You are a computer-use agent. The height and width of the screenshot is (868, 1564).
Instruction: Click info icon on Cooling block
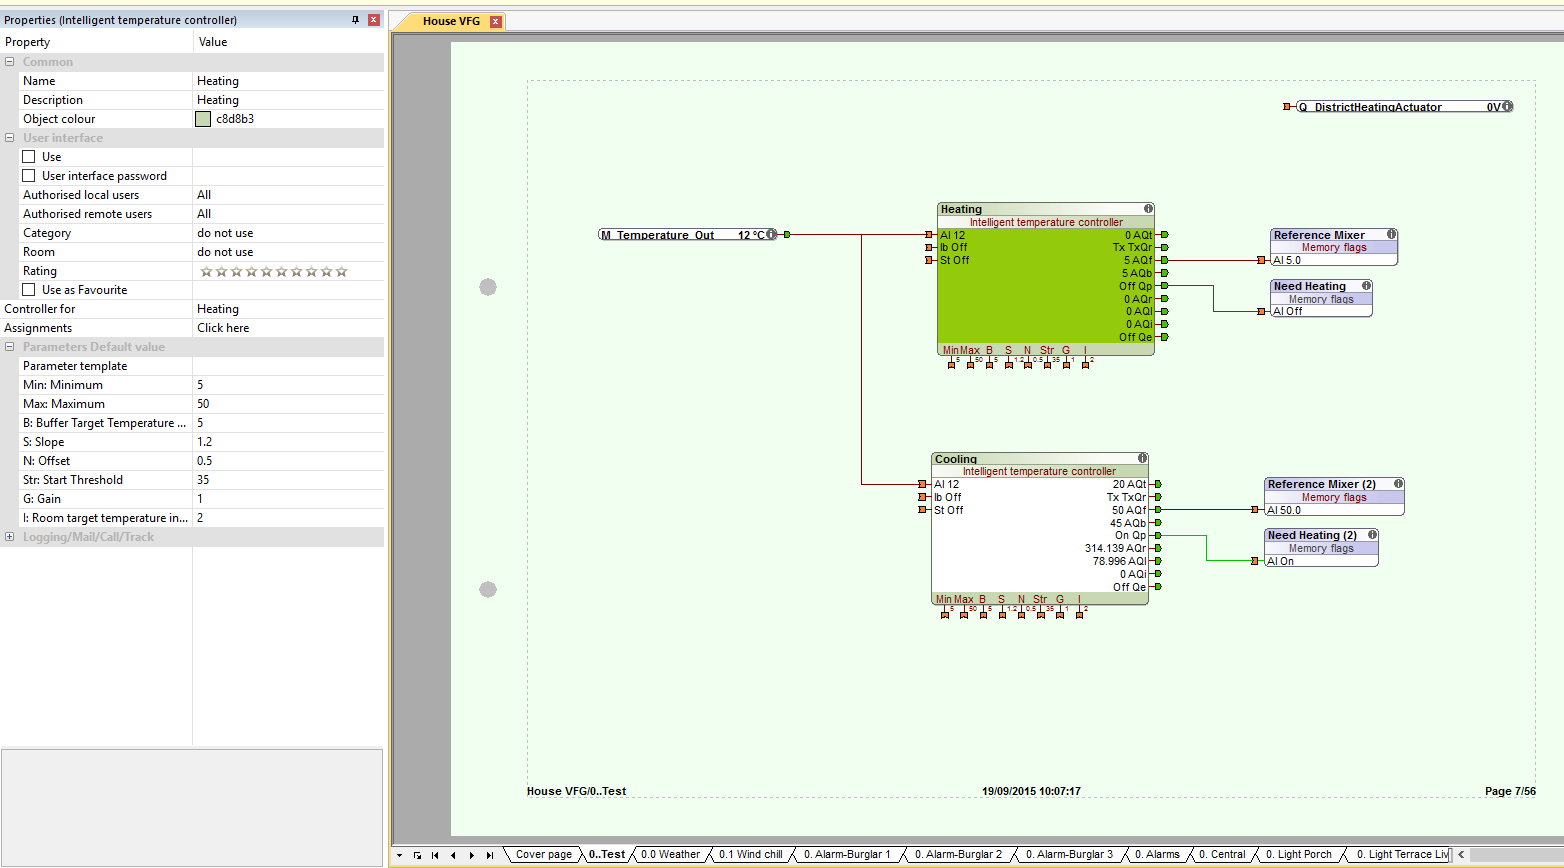[x=1142, y=458]
